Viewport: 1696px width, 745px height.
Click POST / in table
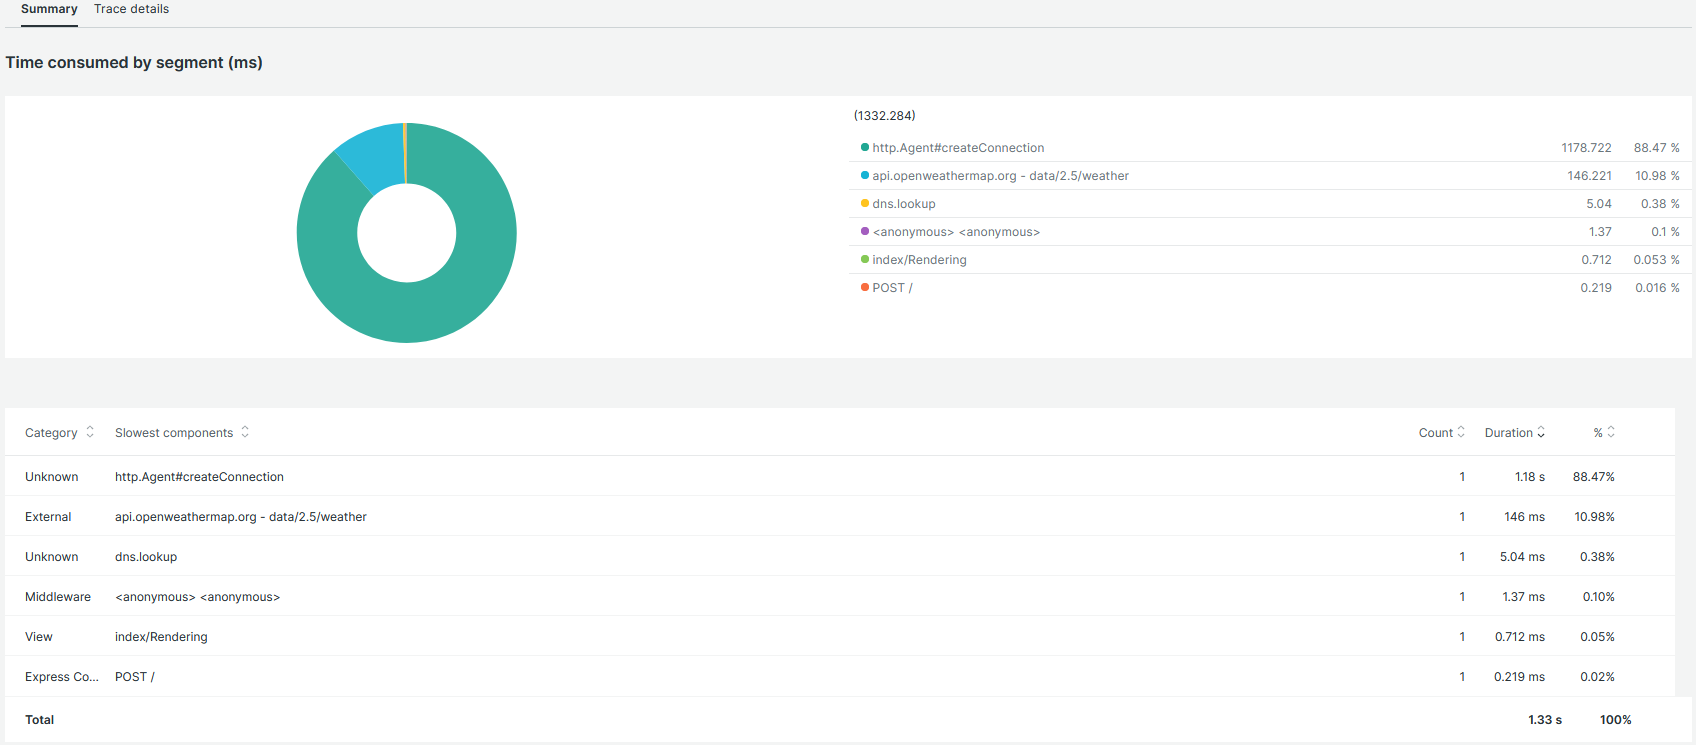point(135,677)
